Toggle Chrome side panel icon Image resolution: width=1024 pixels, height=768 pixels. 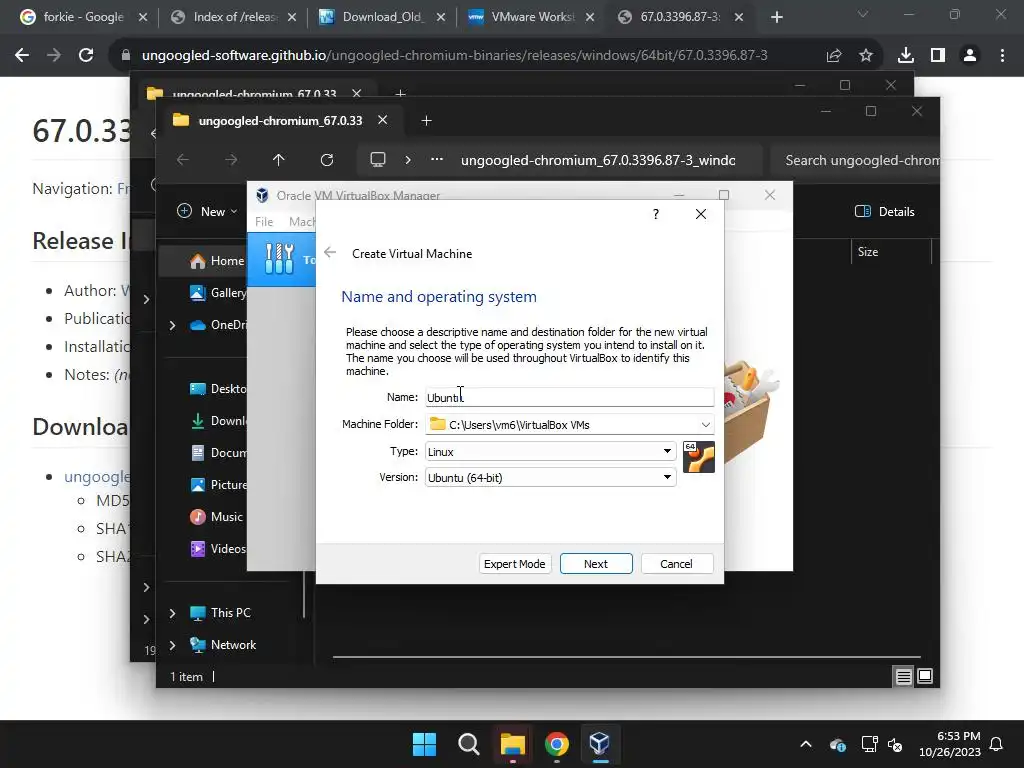pyautogui.click(x=938, y=56)
